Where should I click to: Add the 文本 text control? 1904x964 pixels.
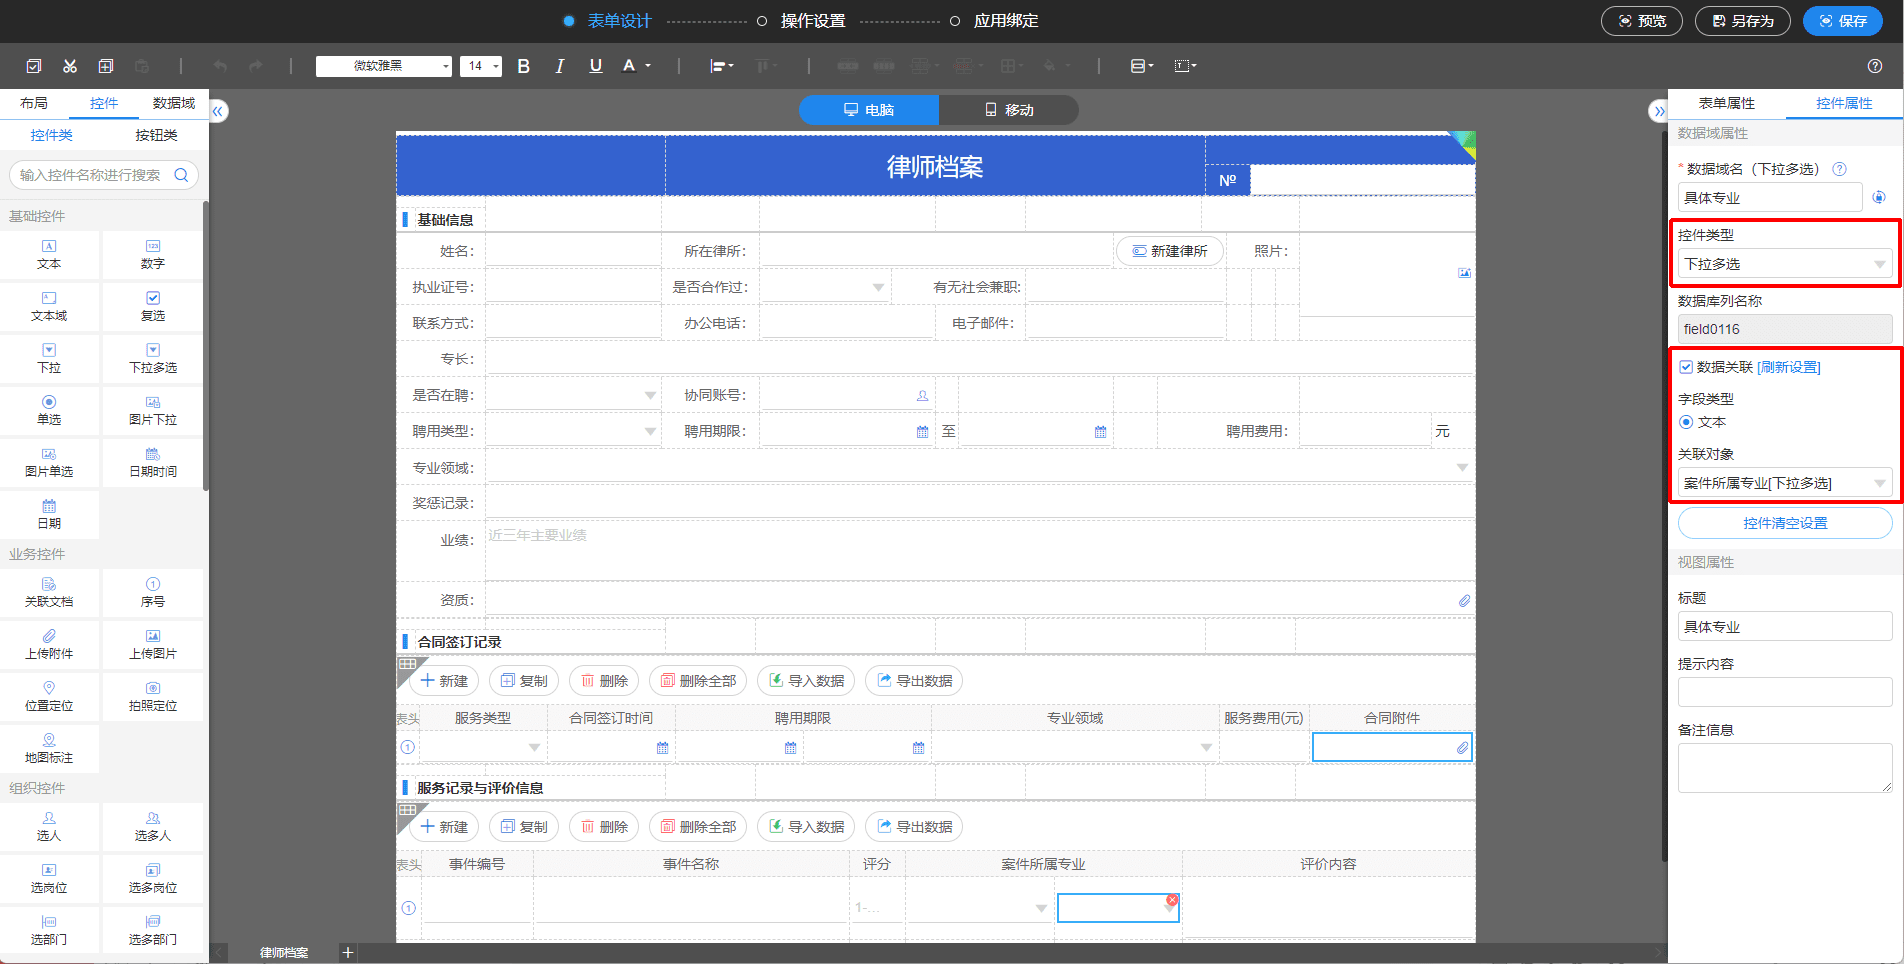(49, 255)
